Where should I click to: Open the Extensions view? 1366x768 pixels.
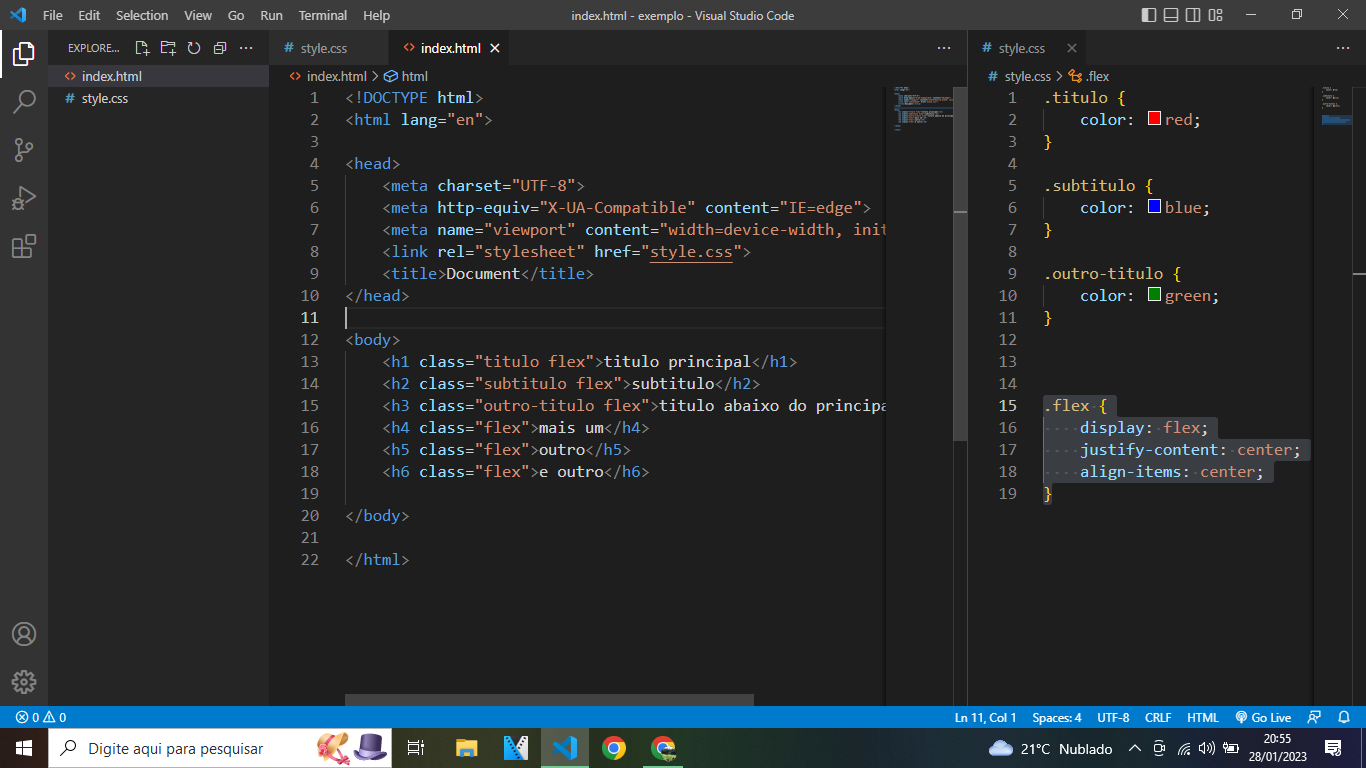point(24,246)
